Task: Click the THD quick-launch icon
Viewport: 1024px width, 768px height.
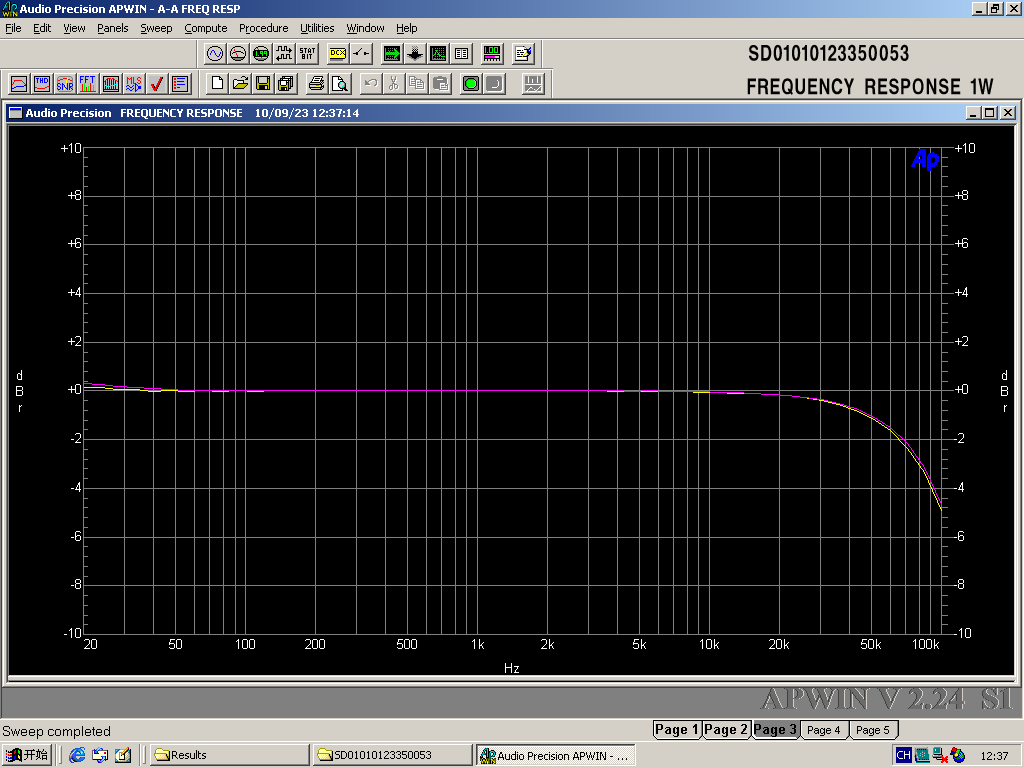Action: coord(42,84)
